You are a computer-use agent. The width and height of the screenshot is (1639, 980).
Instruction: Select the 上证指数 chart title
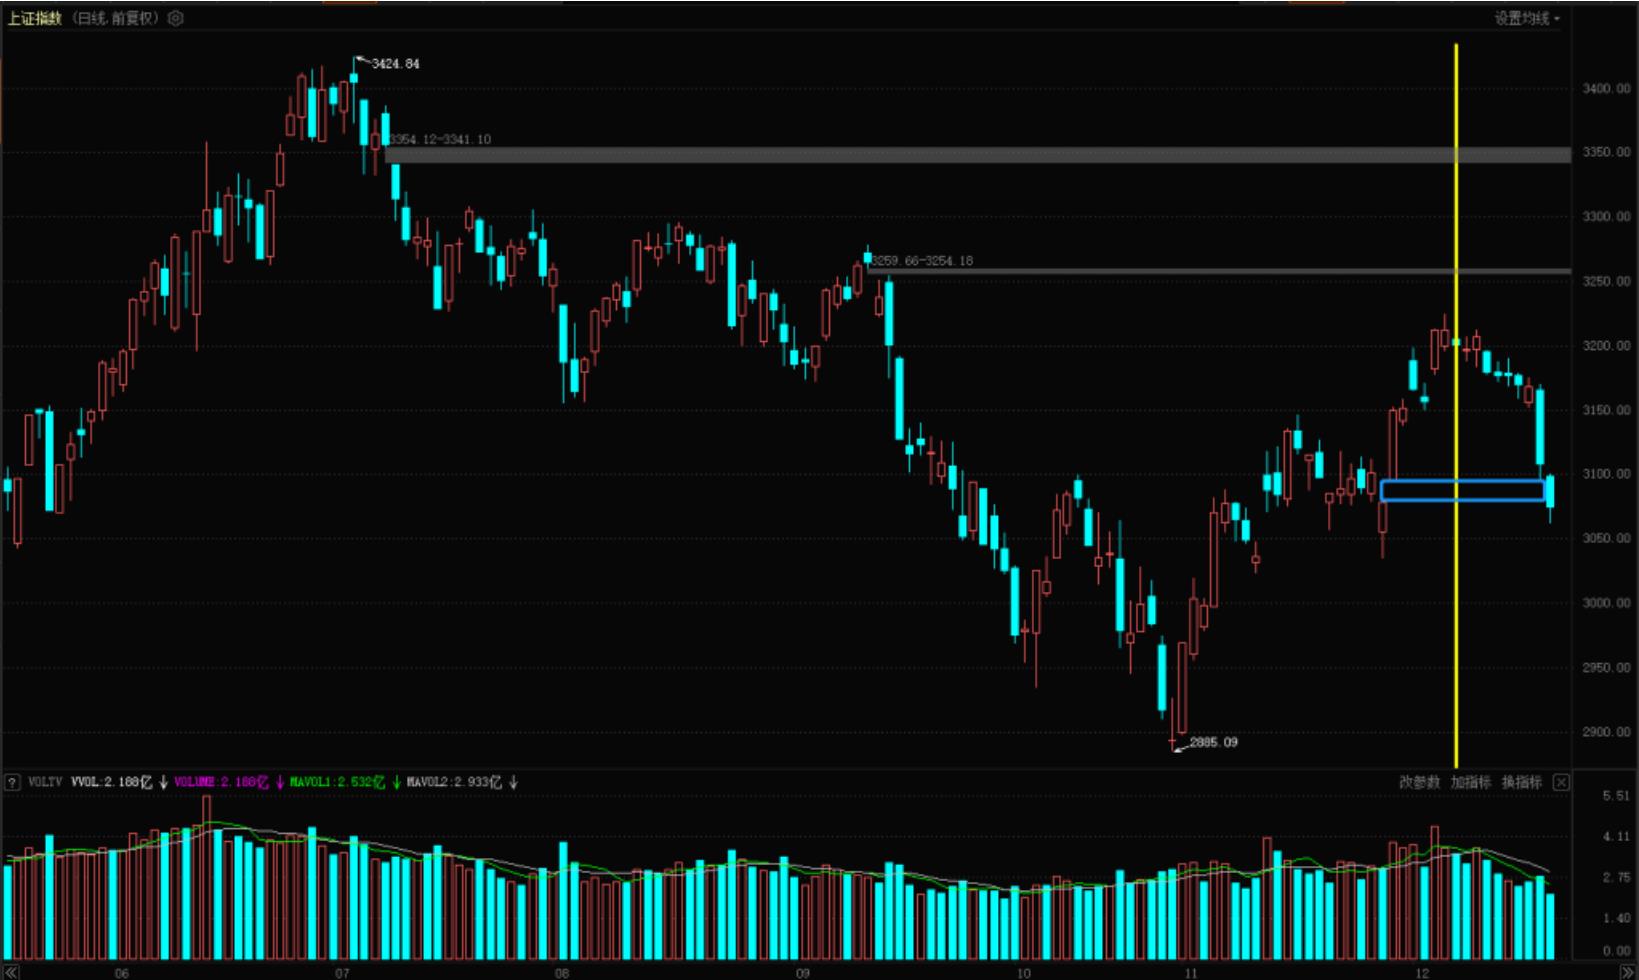34,18
